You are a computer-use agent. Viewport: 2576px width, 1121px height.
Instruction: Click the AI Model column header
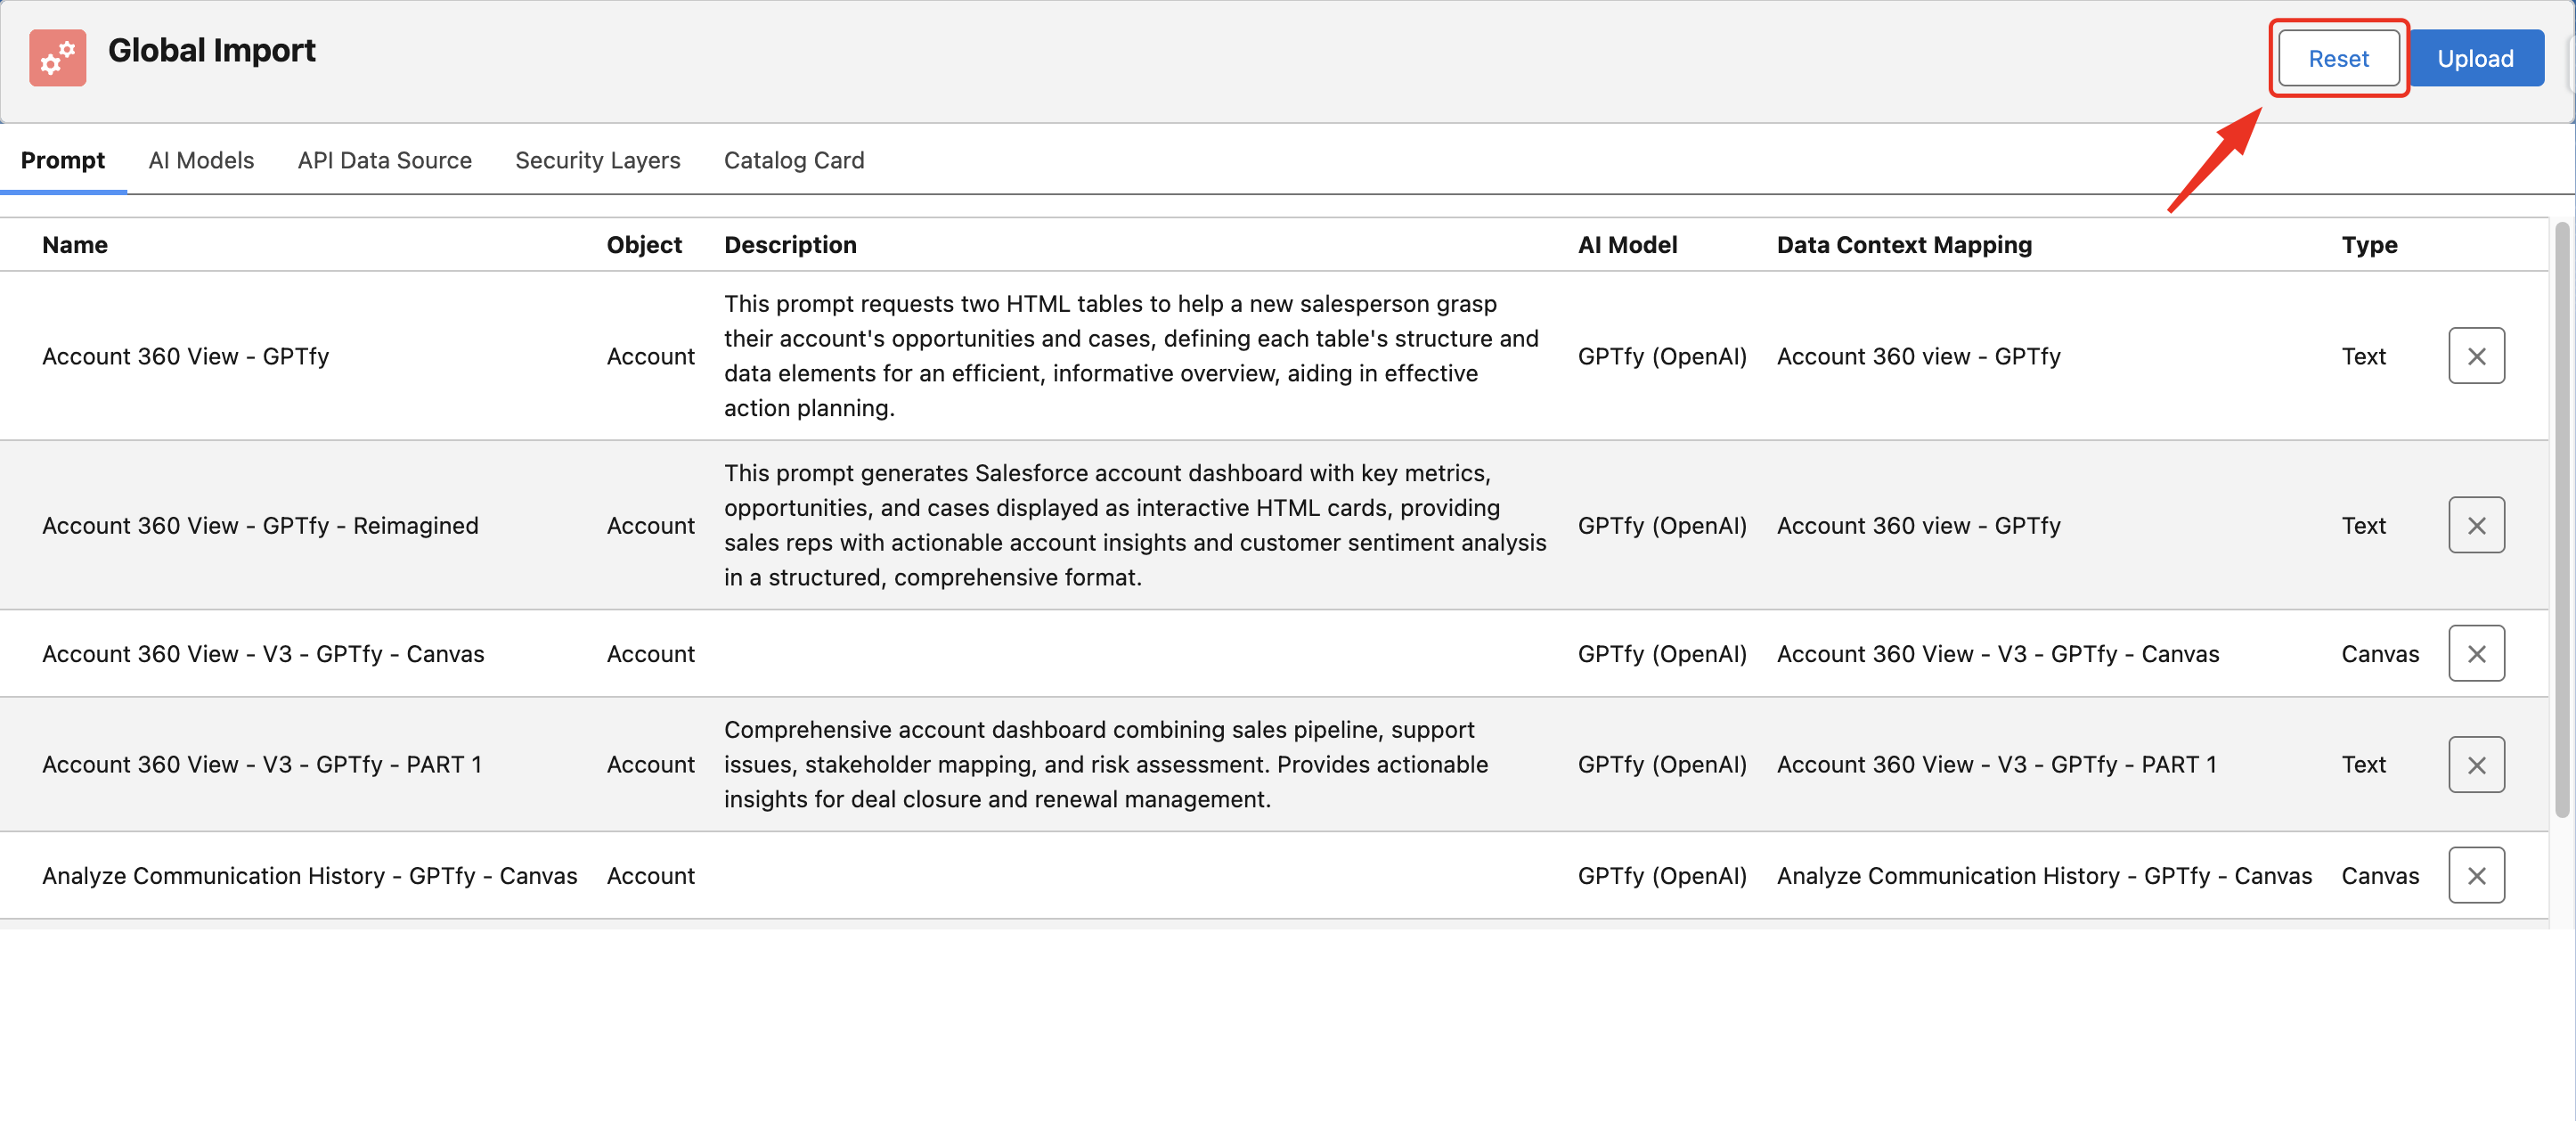pyautogui.click(x=1627, y=245)
